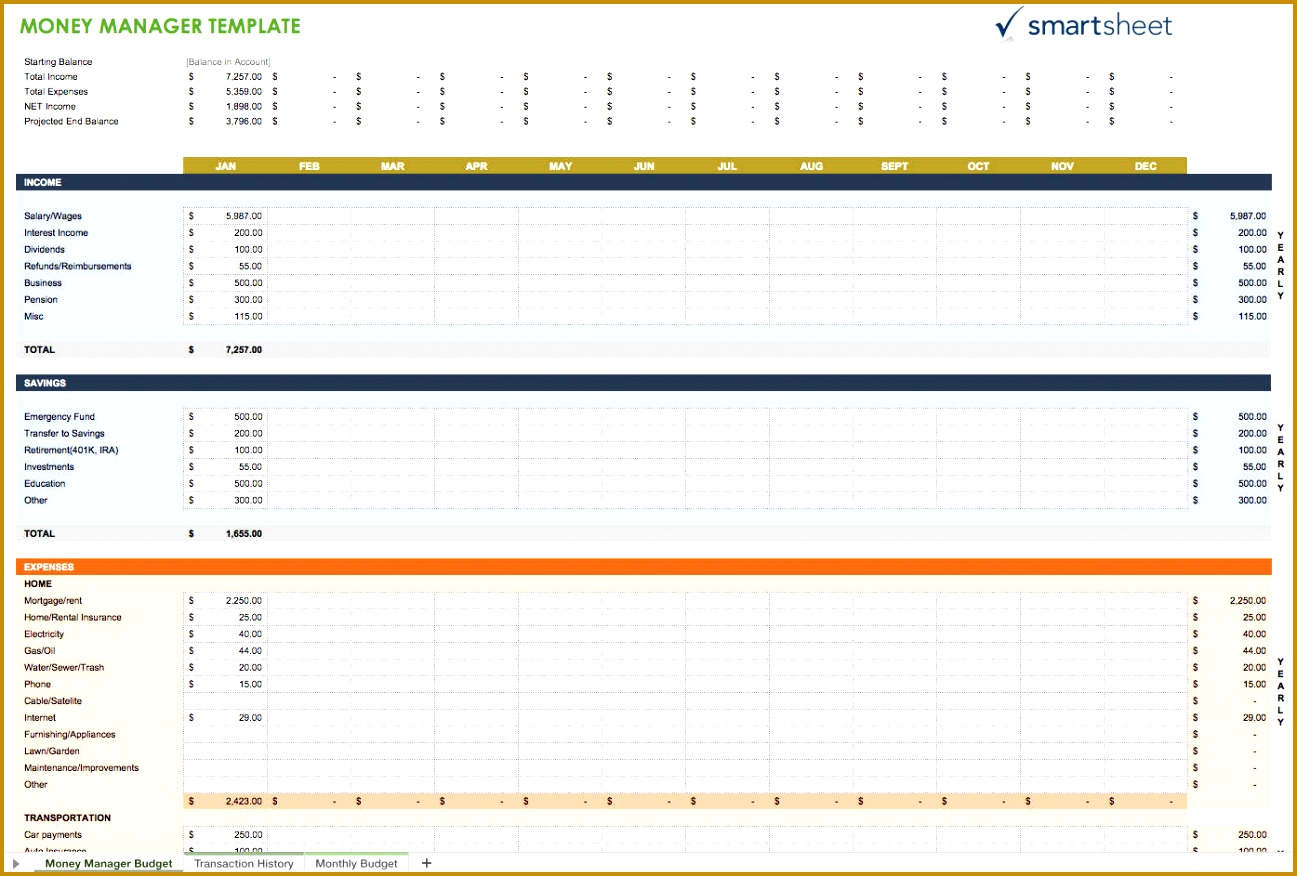
Task: Select the AUG column header
Action: coord(812,166)
